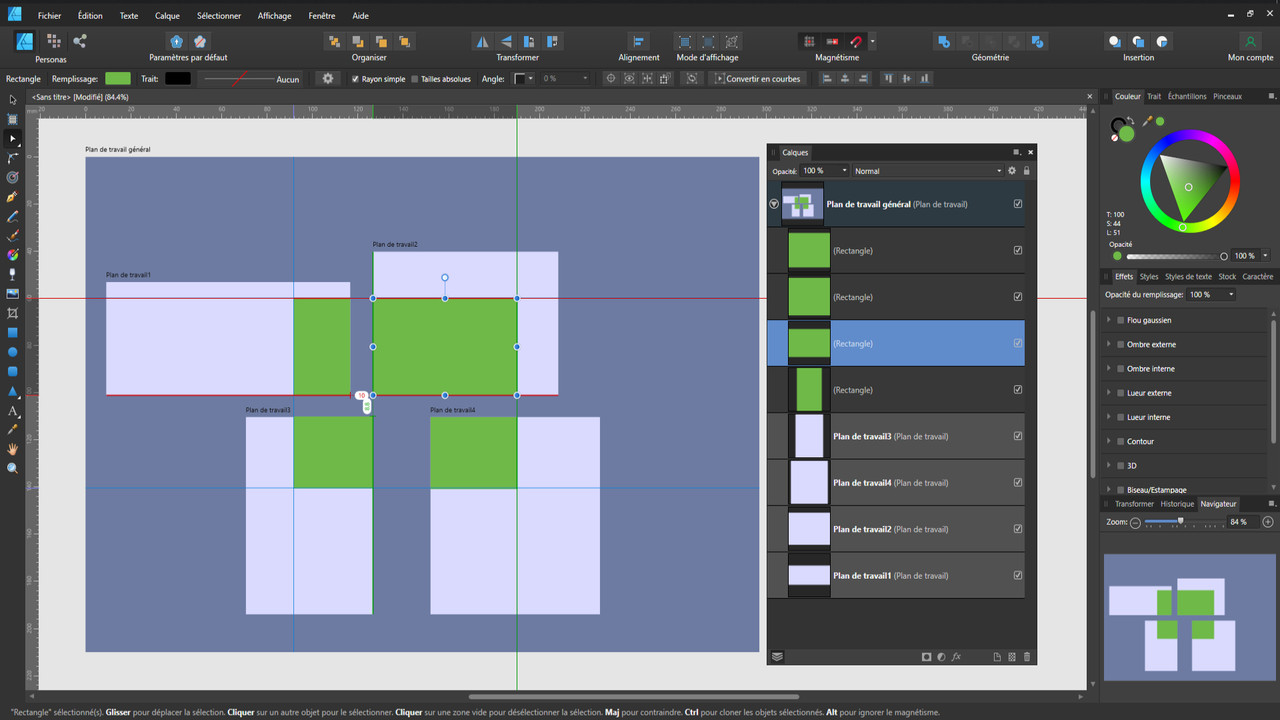Open the Affichage menu
This screenshot has height=720, width=1280.
[x=274, y=16]
